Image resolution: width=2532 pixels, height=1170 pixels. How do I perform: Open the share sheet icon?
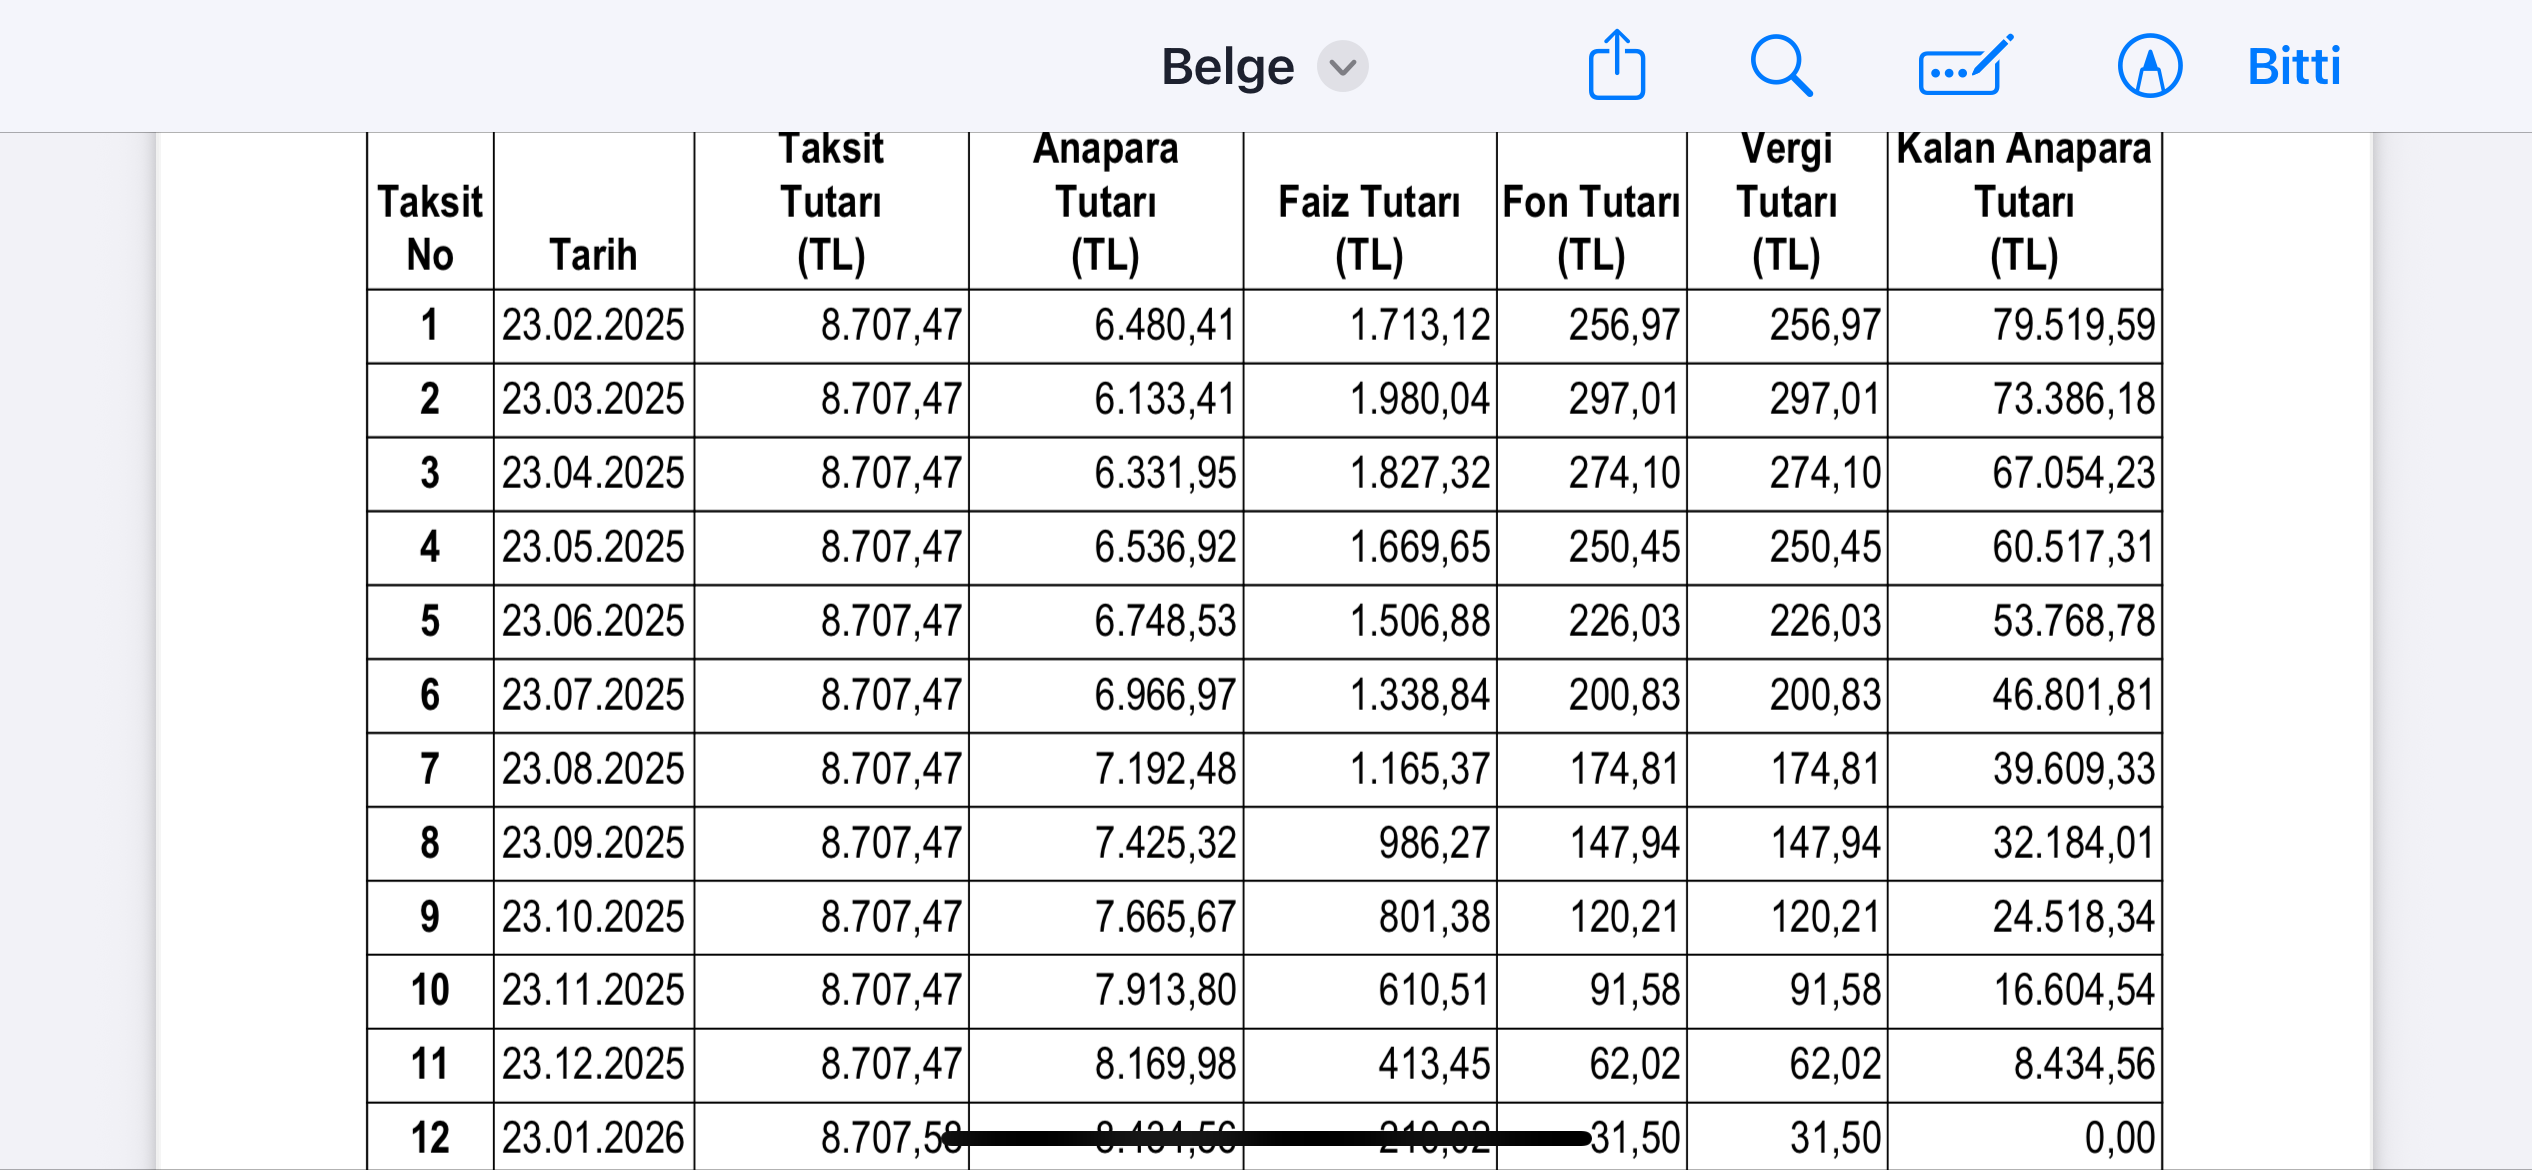[x=1616, y=66]
